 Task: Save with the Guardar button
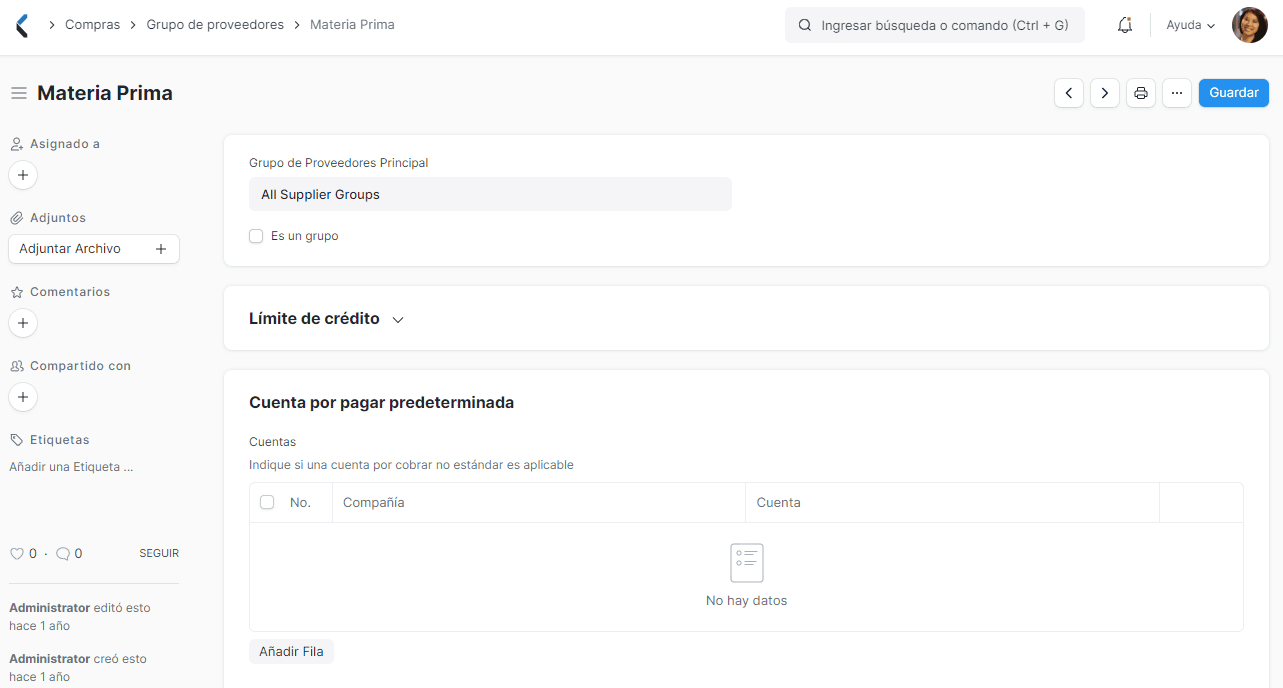click(1234, 93)
